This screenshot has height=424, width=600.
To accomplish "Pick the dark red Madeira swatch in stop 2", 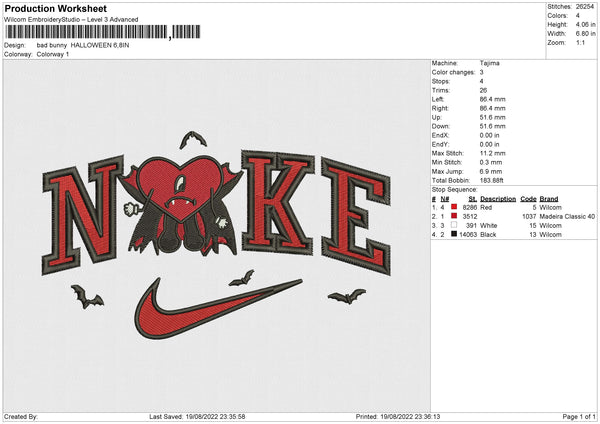I will tap(454, 216).
